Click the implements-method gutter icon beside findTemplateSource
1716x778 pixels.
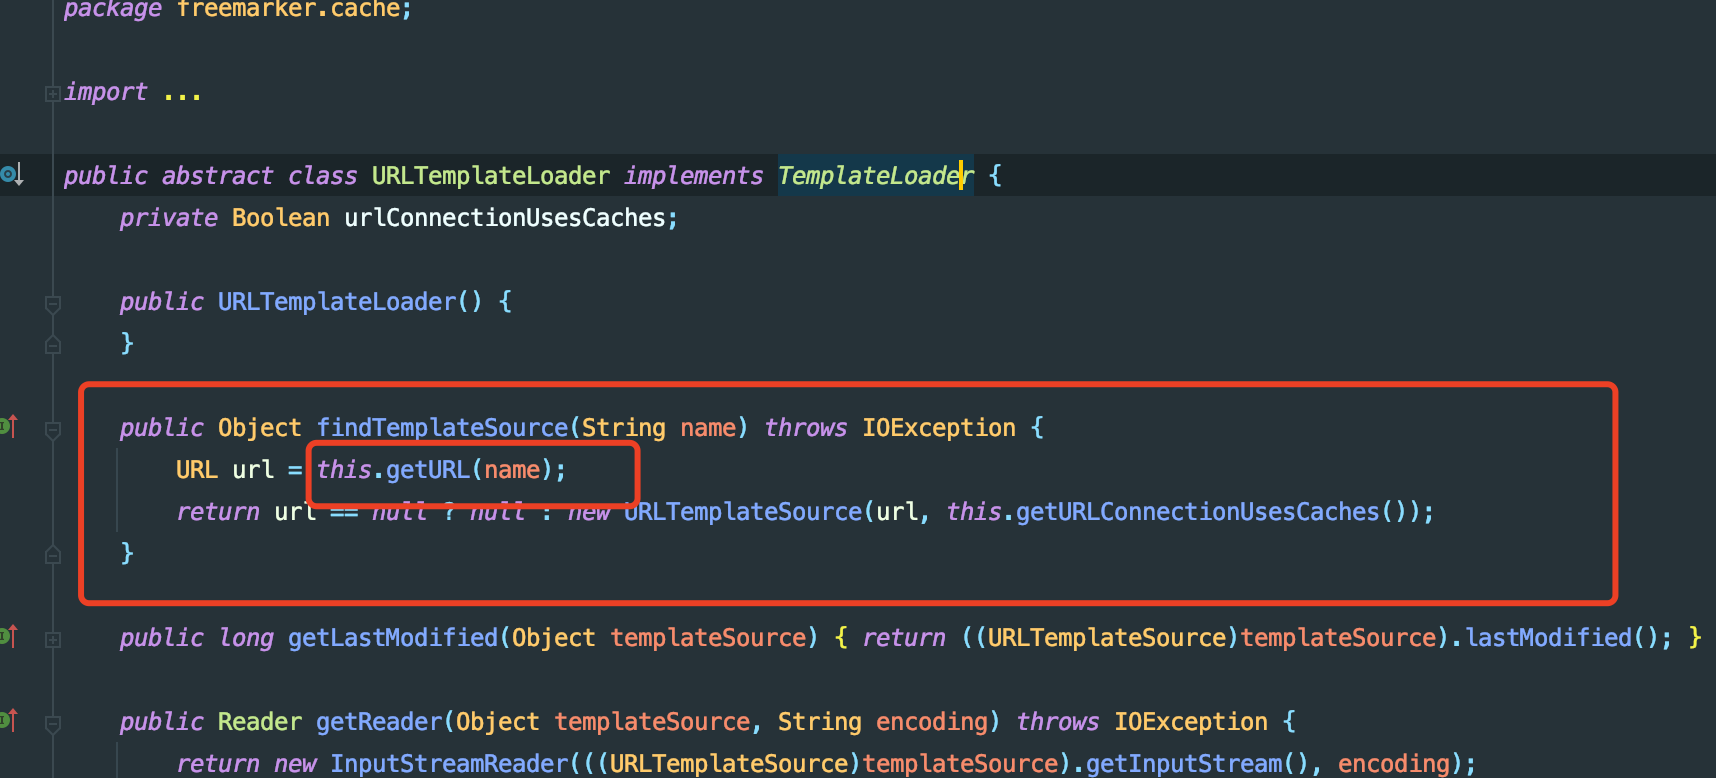coord(8,427)
